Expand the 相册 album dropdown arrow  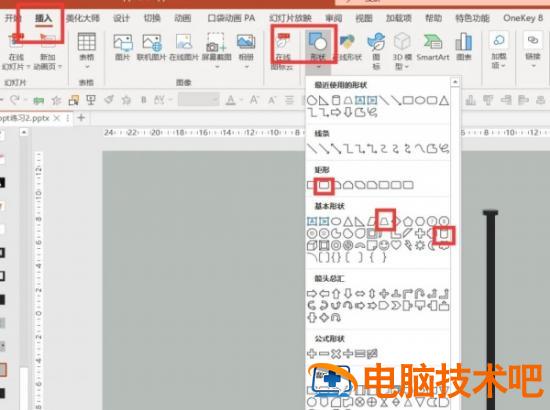246,67
